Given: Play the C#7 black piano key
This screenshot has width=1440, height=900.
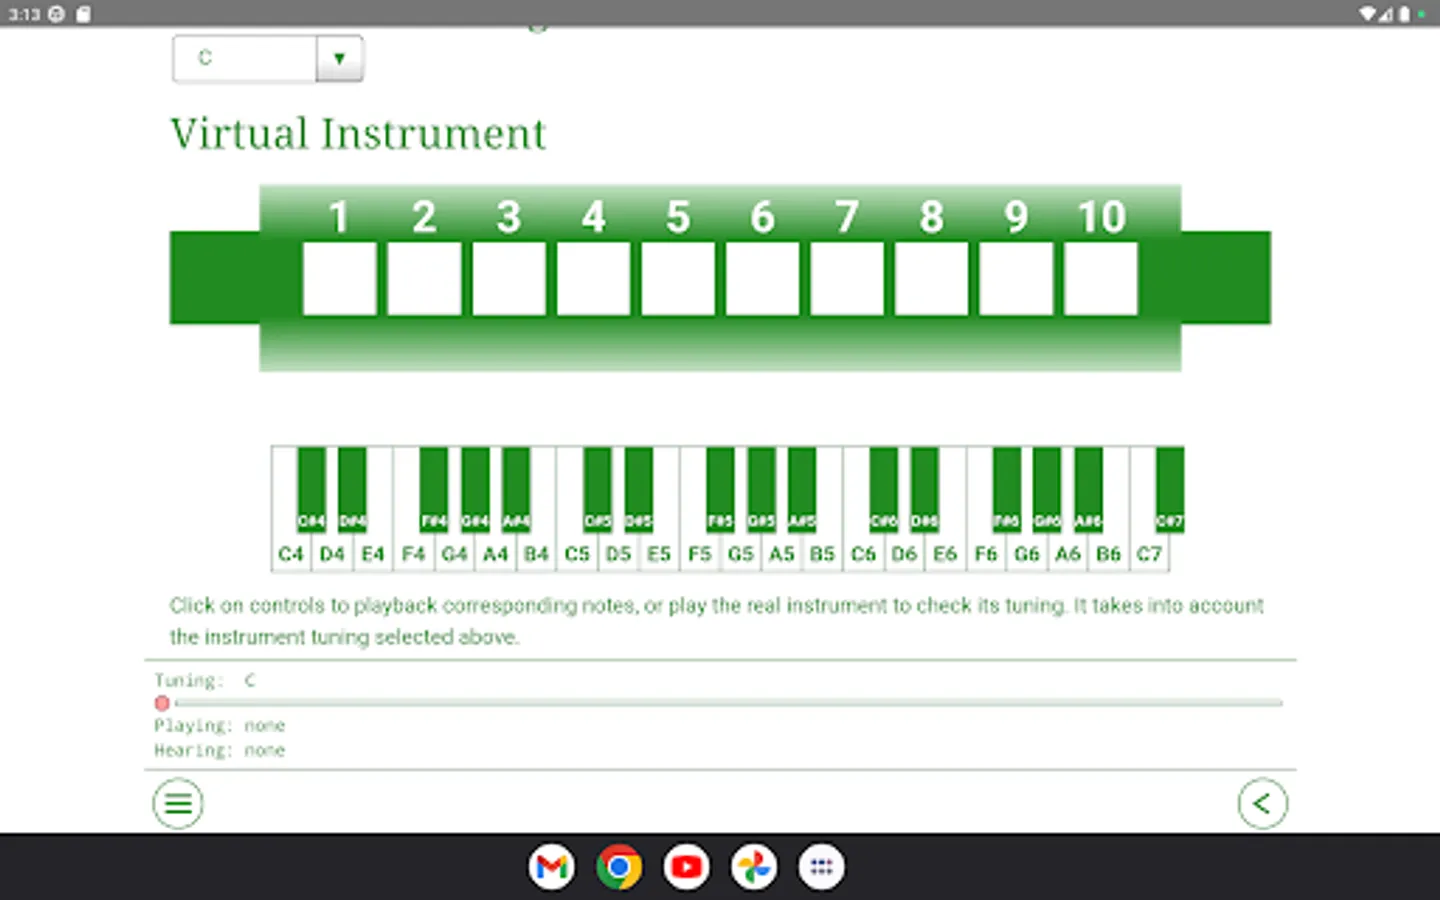Looking at the screenshot, I should click(x=1170, y=489).
